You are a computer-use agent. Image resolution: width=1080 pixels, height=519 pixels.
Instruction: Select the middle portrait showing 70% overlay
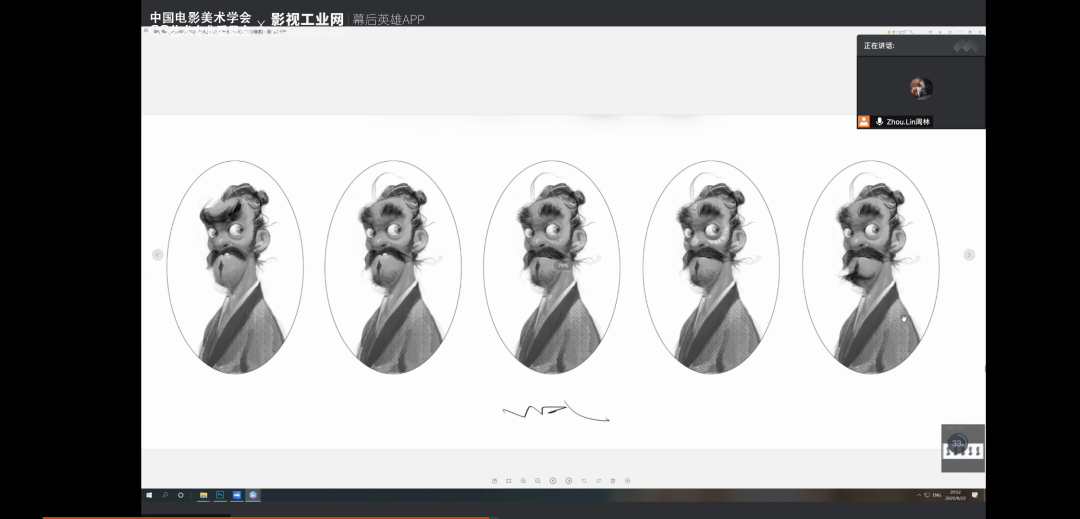click(552, 267)
